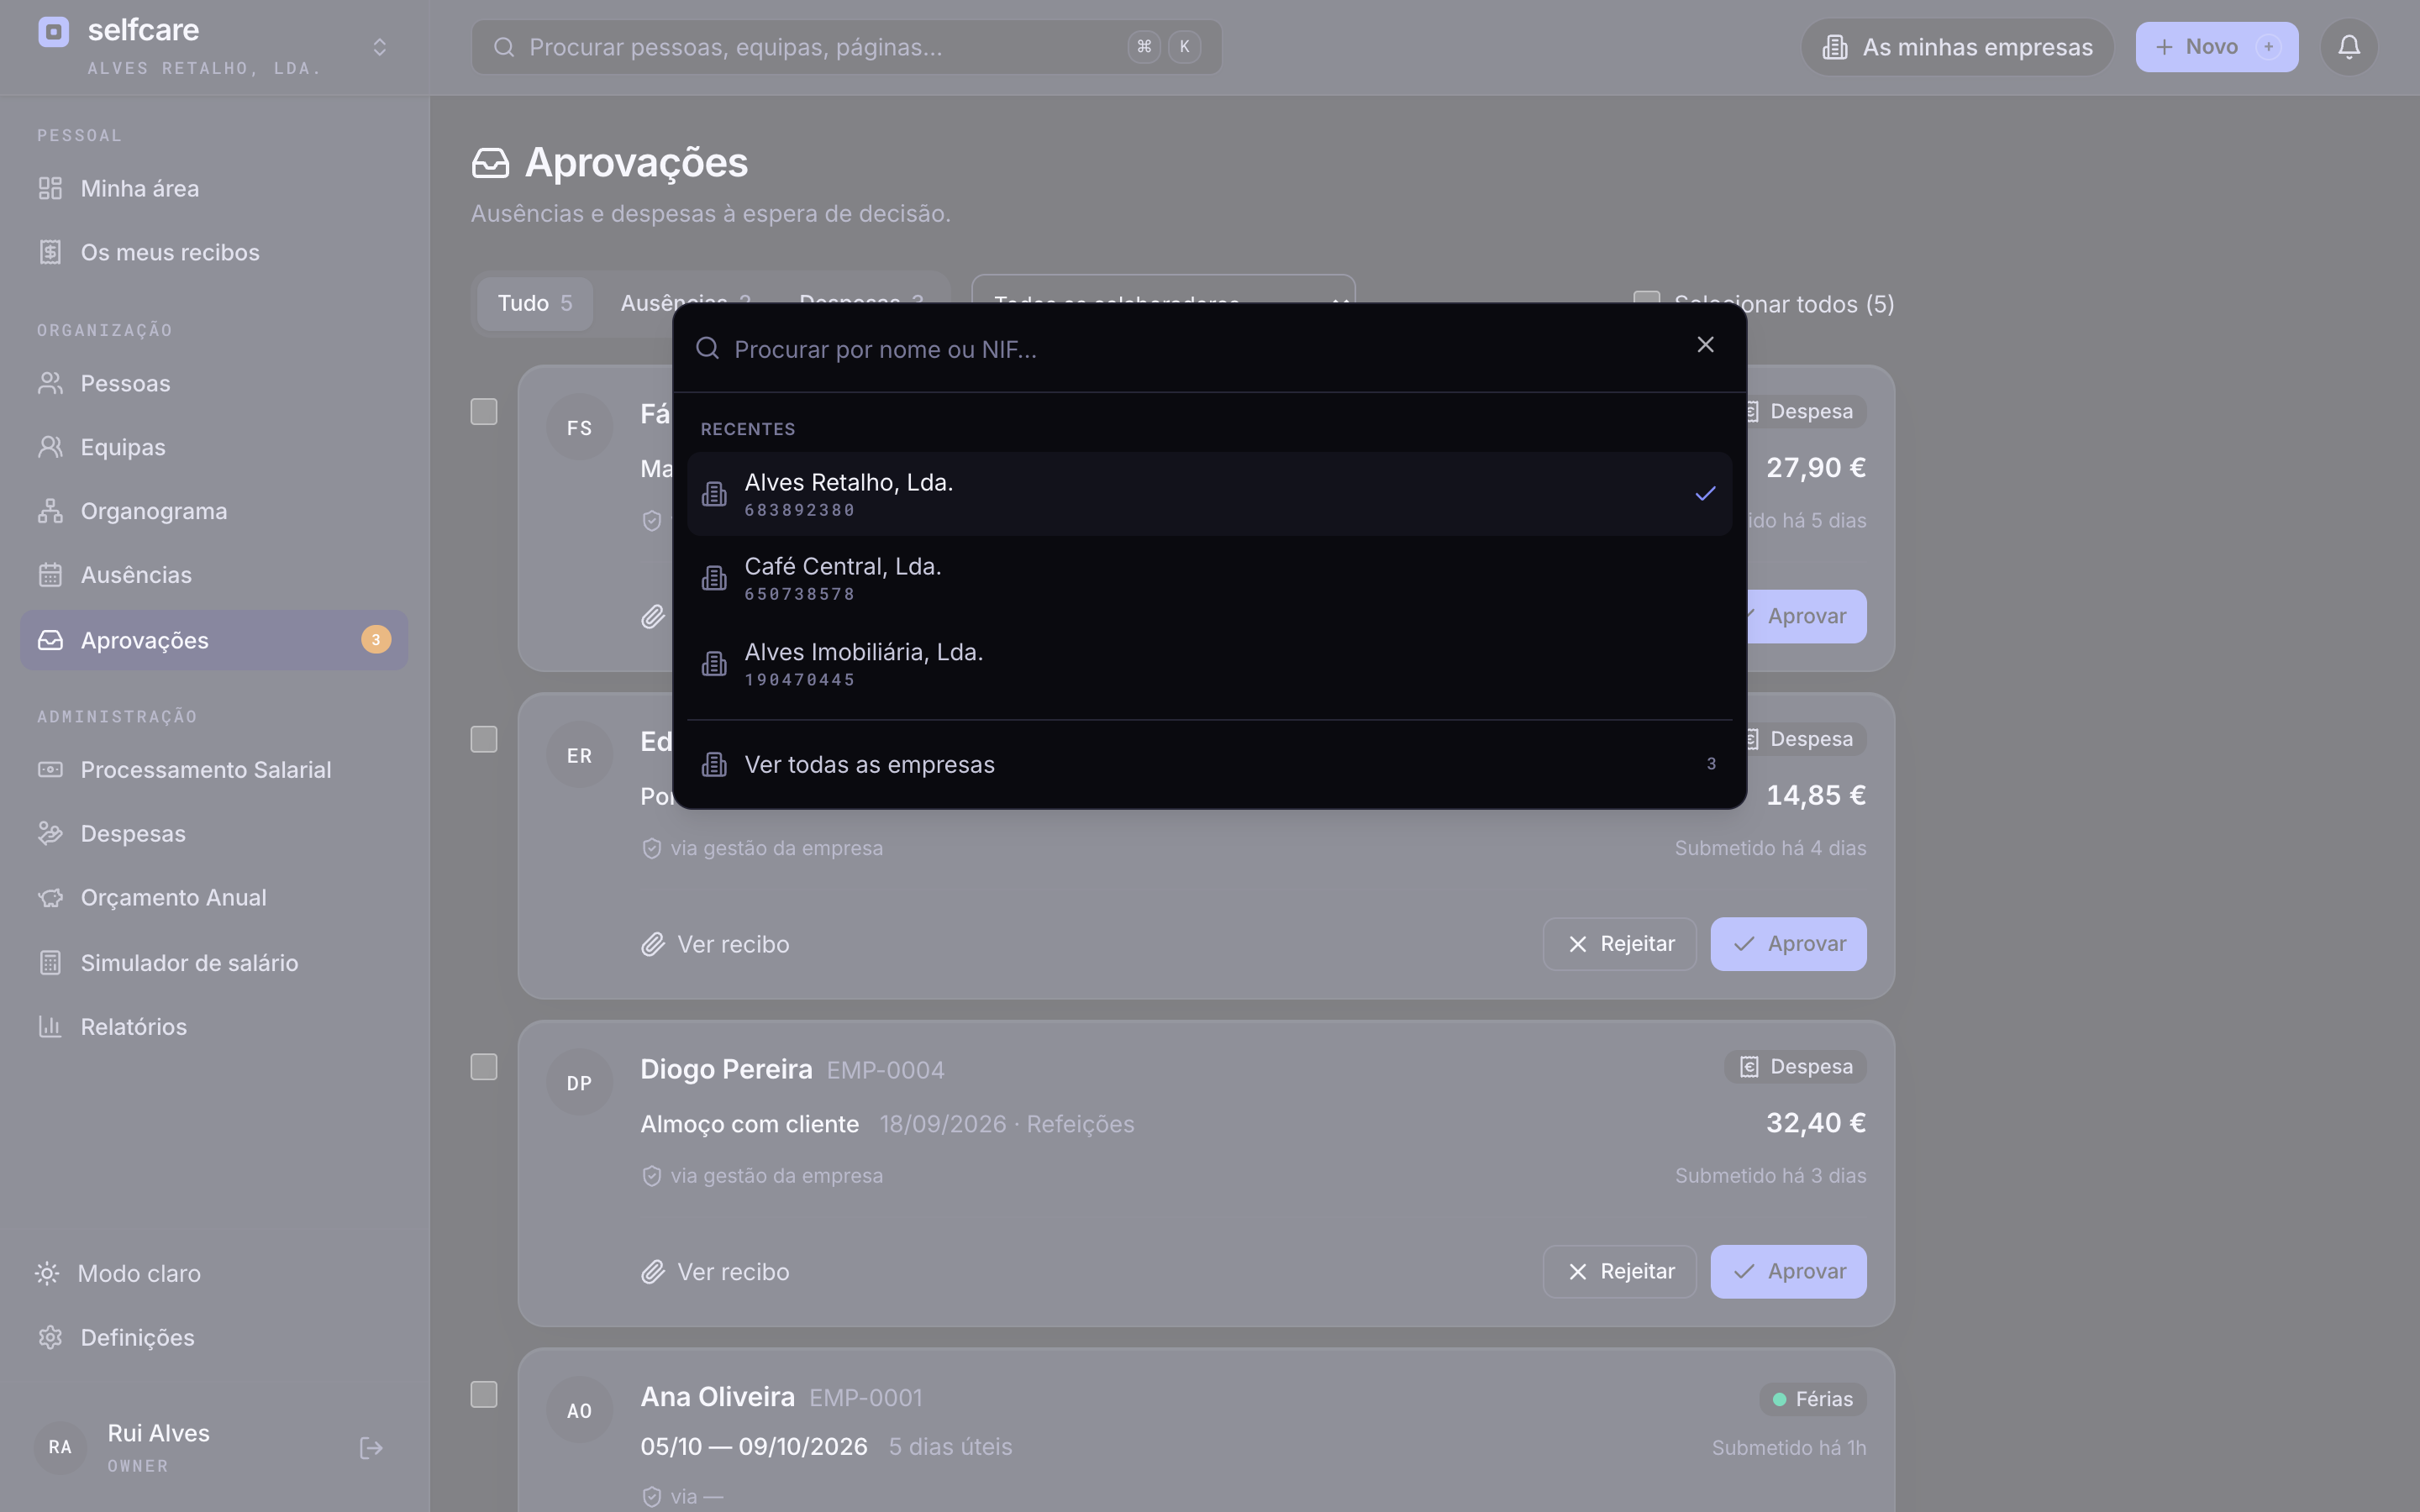The image size is (2420, 1512).
Task: Click the selfcare logo icon
Action: point(53,31)
